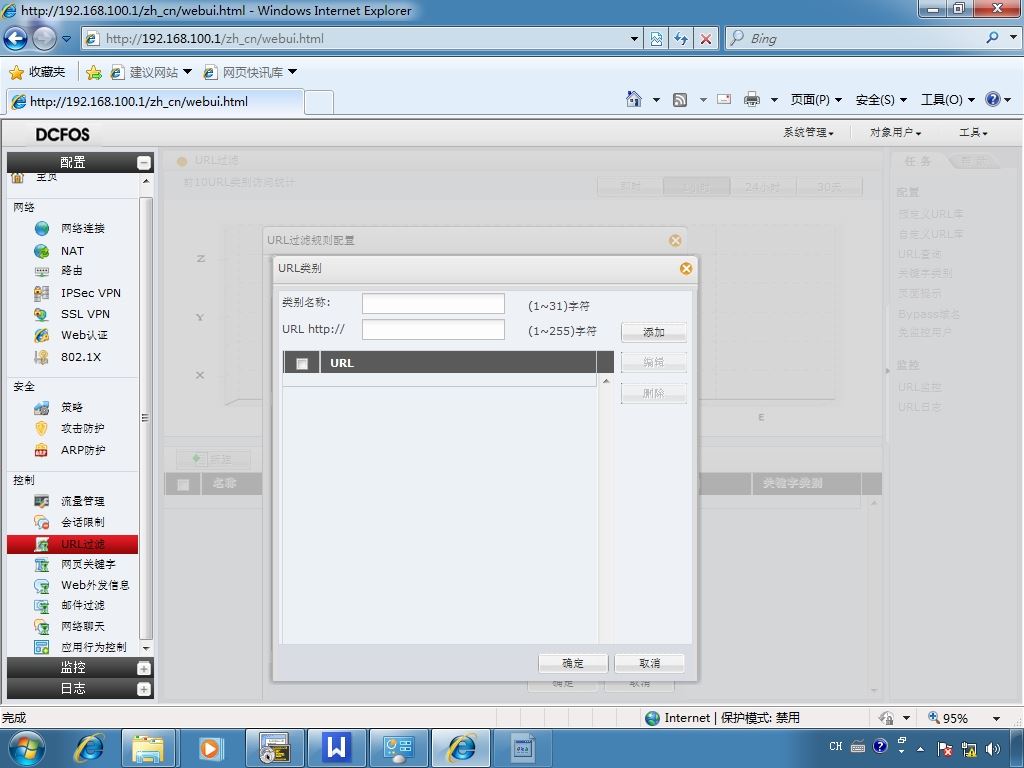Expand the 监控 section plus button
The height and width of the screenshot is (768, 1024).
pos(144,668)
